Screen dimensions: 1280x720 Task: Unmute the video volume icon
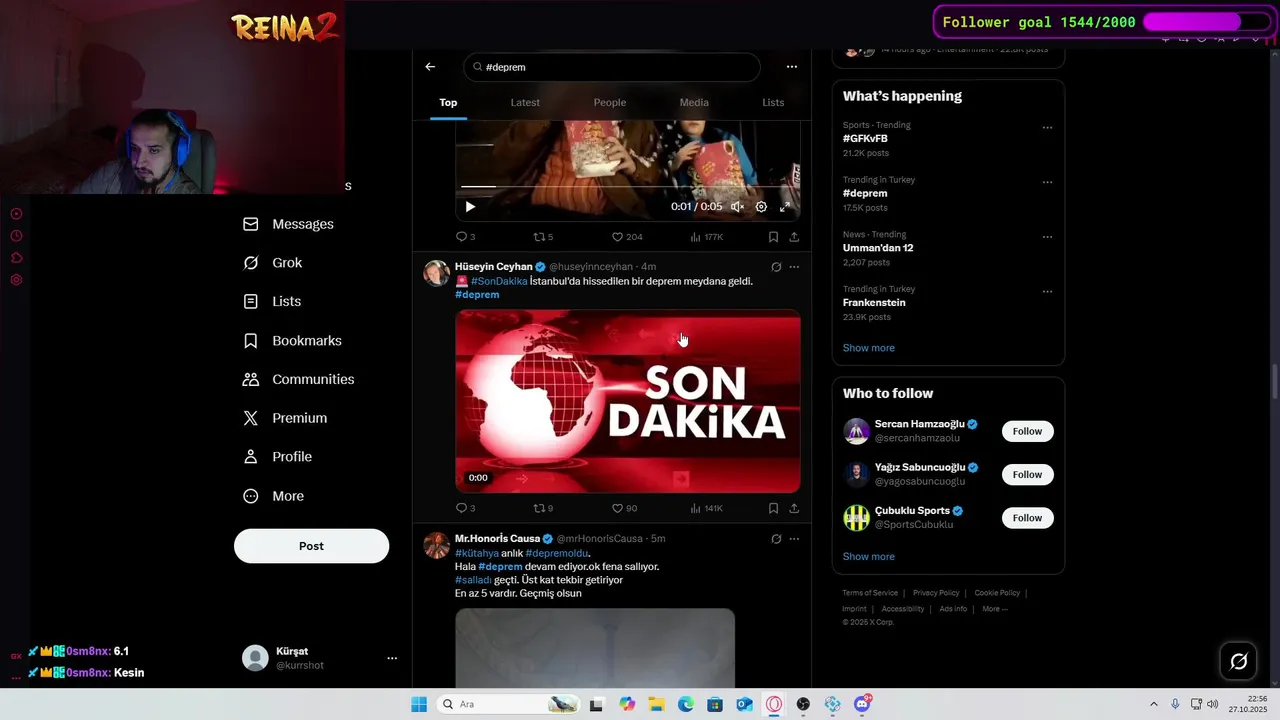[x=737, y=207]
